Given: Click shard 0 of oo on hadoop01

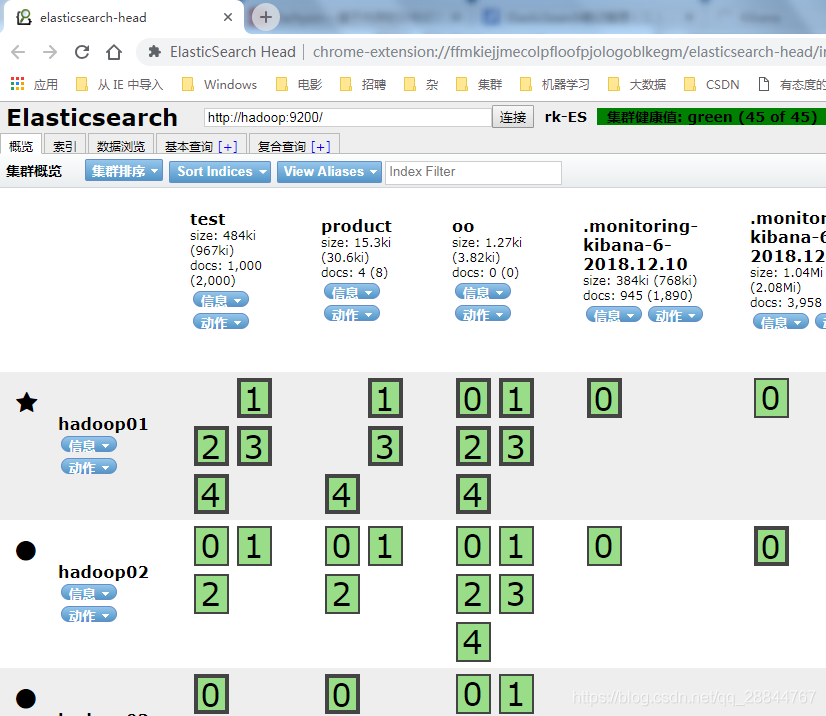Looking at the screenshot, I should 473,398.
